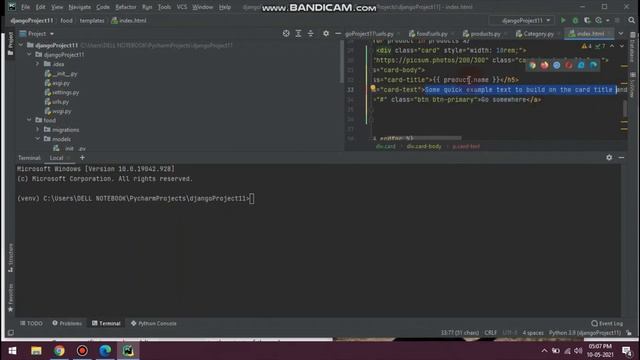
Task: Switch to the products.py editor tab
Action: (x=485, y=34)
